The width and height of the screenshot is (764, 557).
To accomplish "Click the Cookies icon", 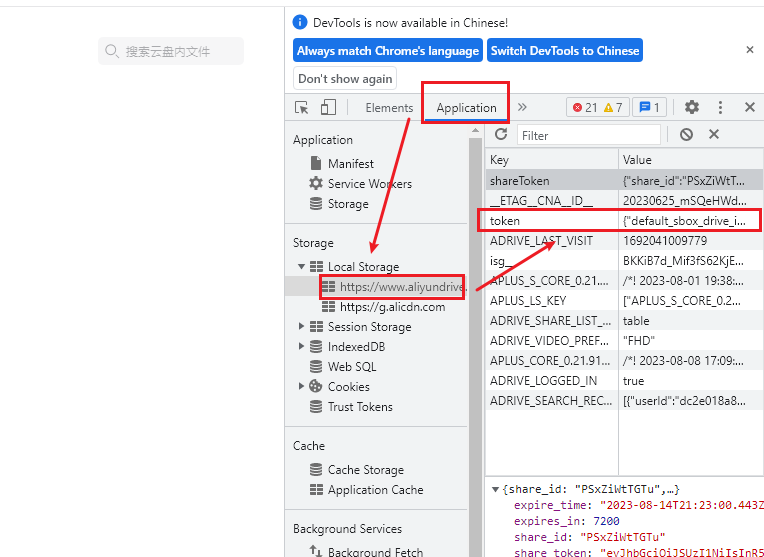I will tap(316, 386).
